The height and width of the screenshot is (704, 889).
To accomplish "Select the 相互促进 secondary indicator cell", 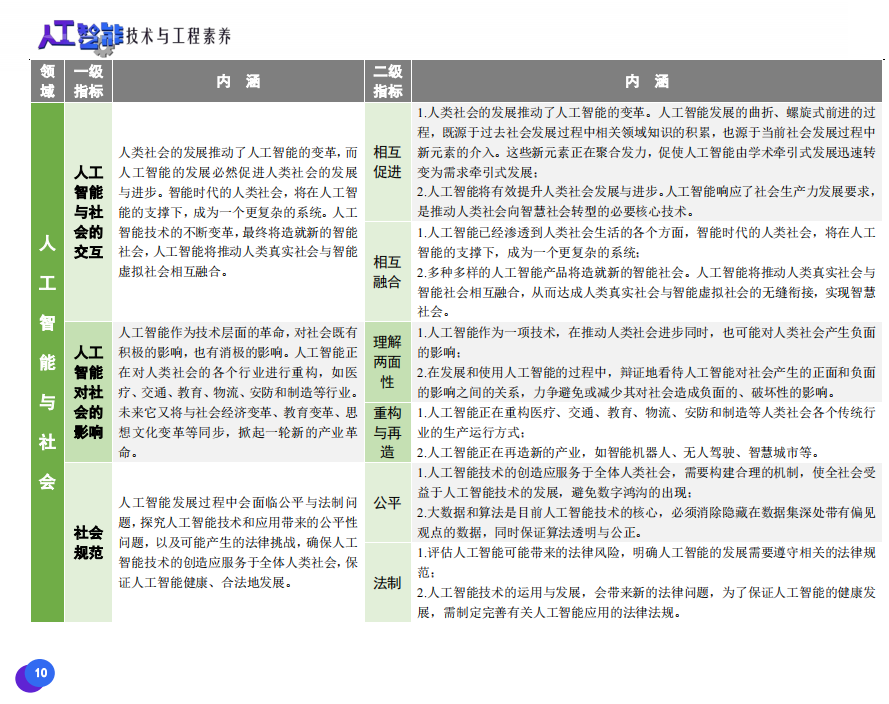I will [387, 161].
